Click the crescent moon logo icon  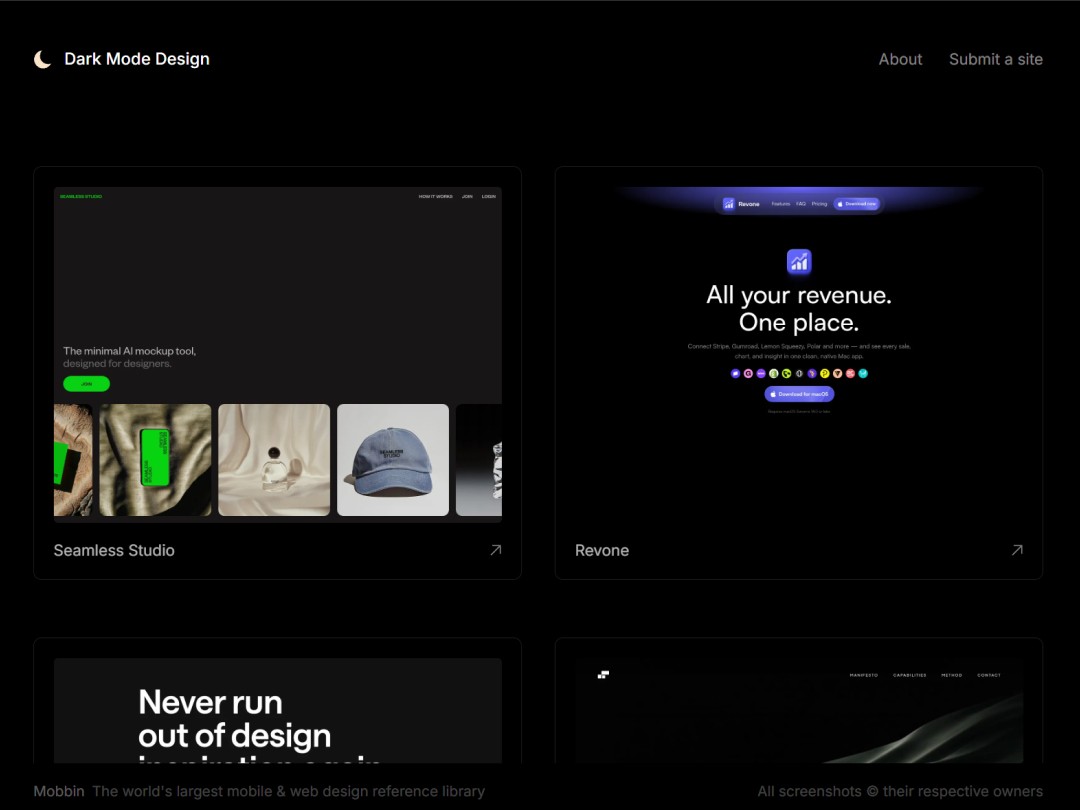coord(43,59)
